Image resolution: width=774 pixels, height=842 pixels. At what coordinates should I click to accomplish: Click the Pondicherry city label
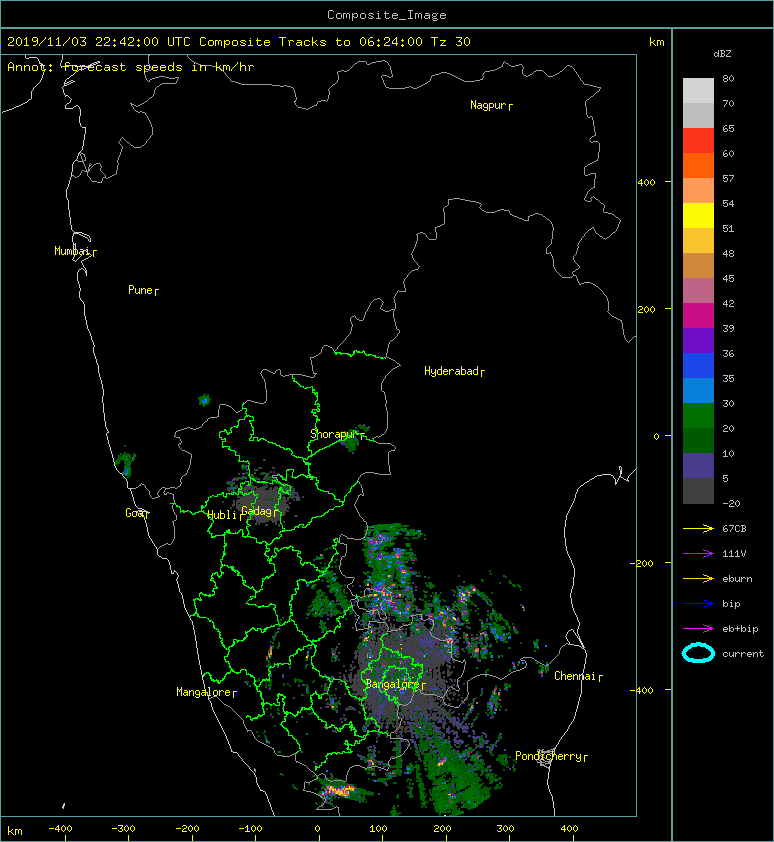coord(548,756)
